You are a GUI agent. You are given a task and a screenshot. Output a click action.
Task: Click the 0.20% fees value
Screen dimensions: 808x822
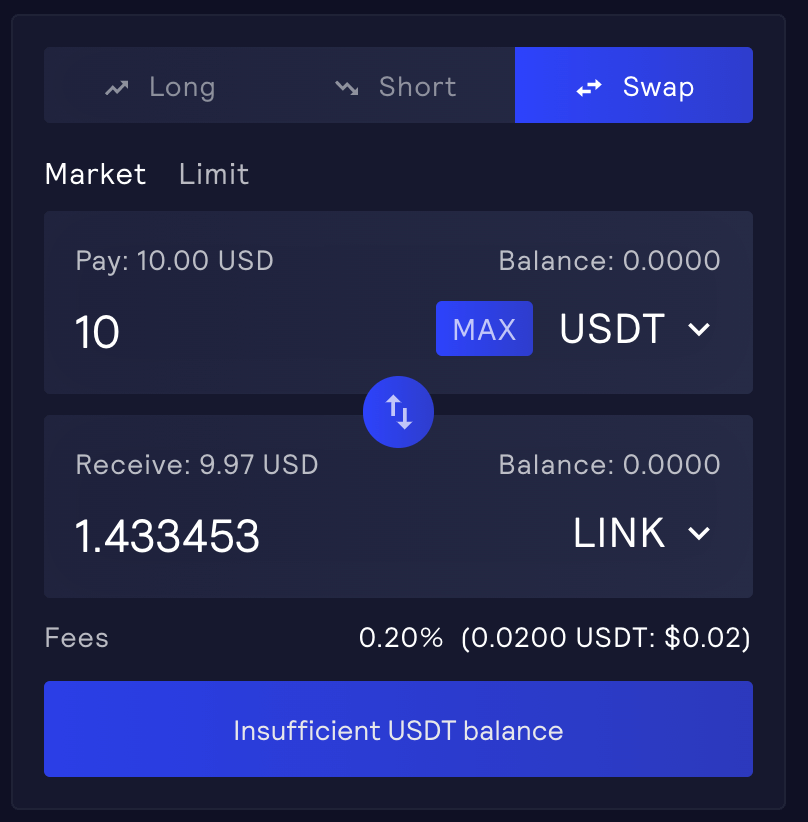[x=400, y=638]
